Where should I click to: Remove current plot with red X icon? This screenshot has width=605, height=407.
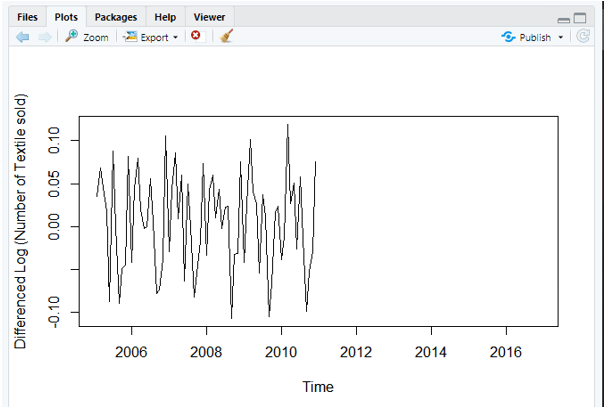coord(196,35)
